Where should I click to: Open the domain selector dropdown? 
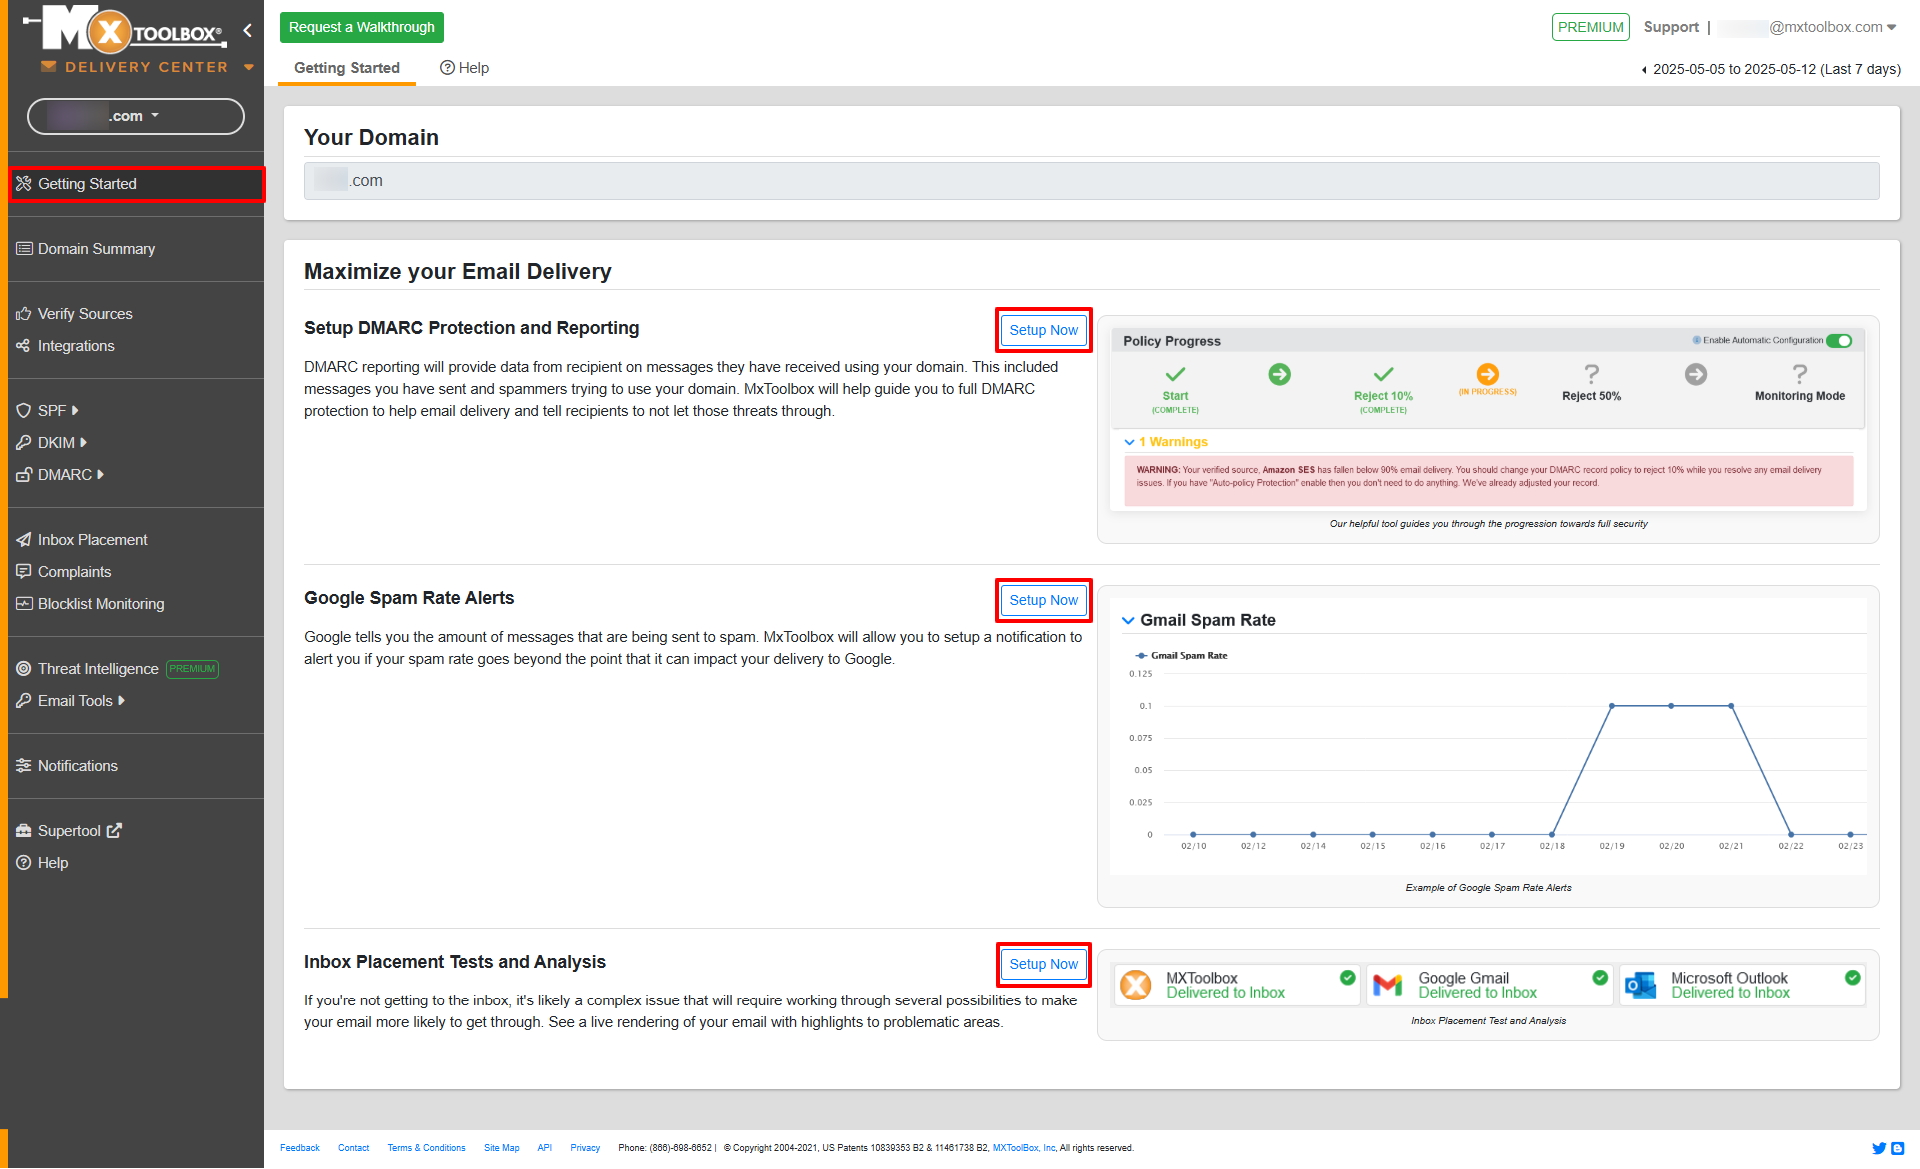(x=136, y=116)
